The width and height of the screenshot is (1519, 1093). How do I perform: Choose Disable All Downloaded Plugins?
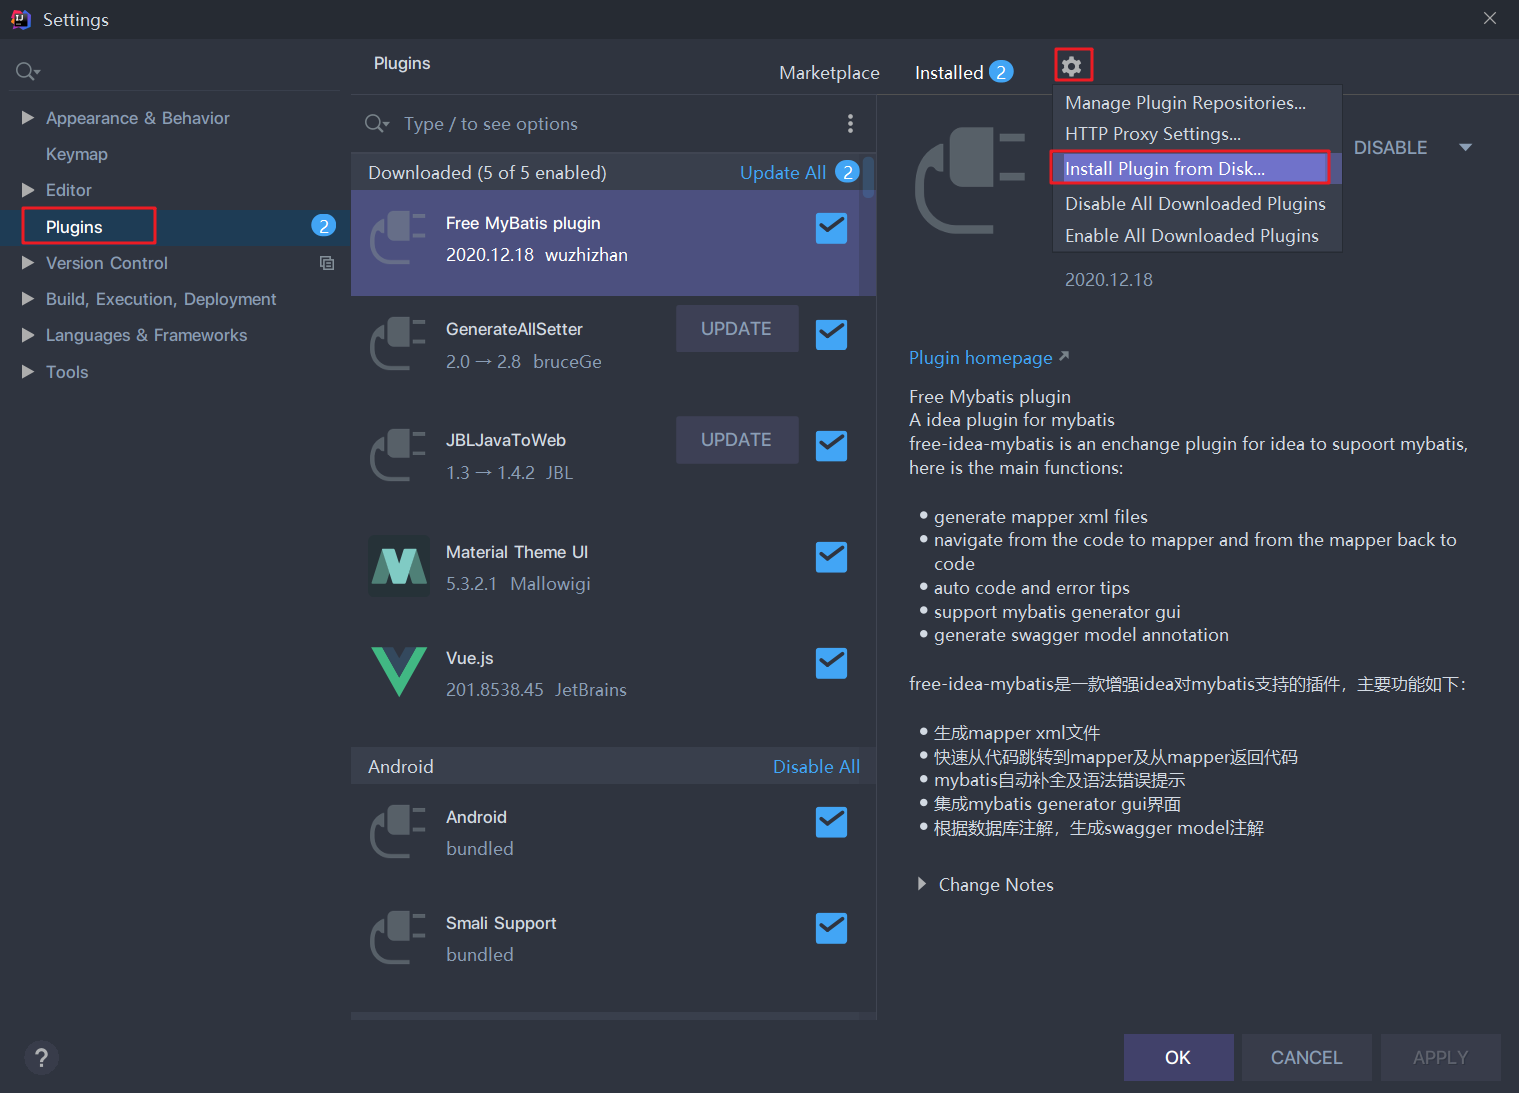tap(1196, 204)
